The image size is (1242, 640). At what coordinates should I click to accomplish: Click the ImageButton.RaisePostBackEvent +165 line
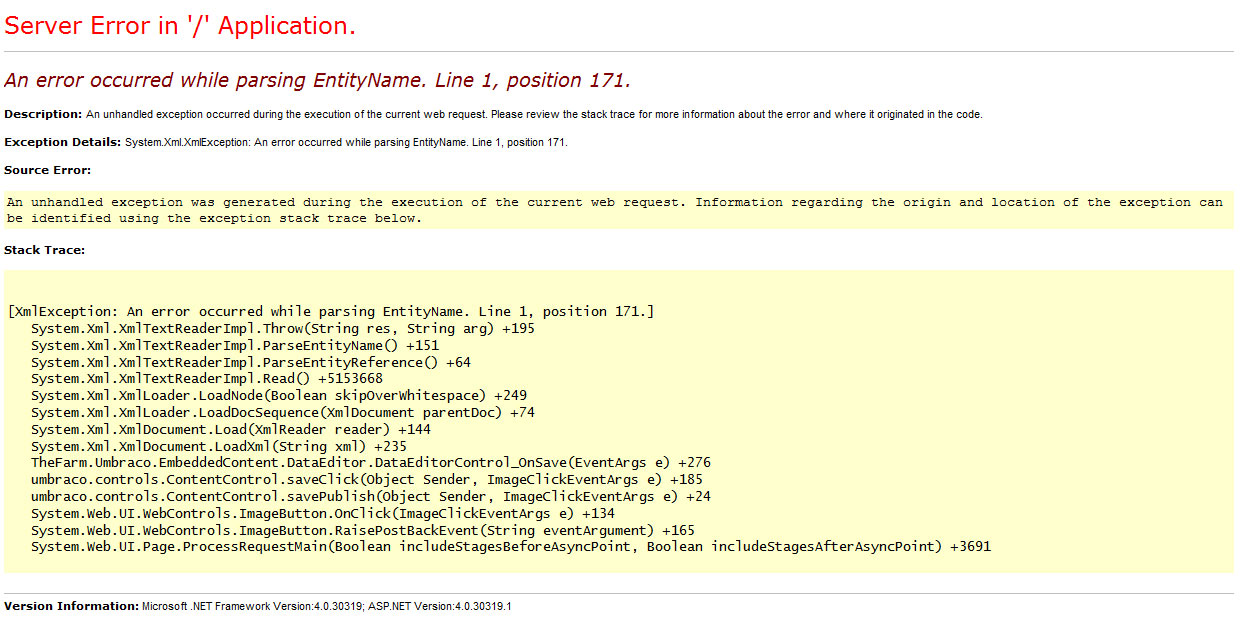362,530
